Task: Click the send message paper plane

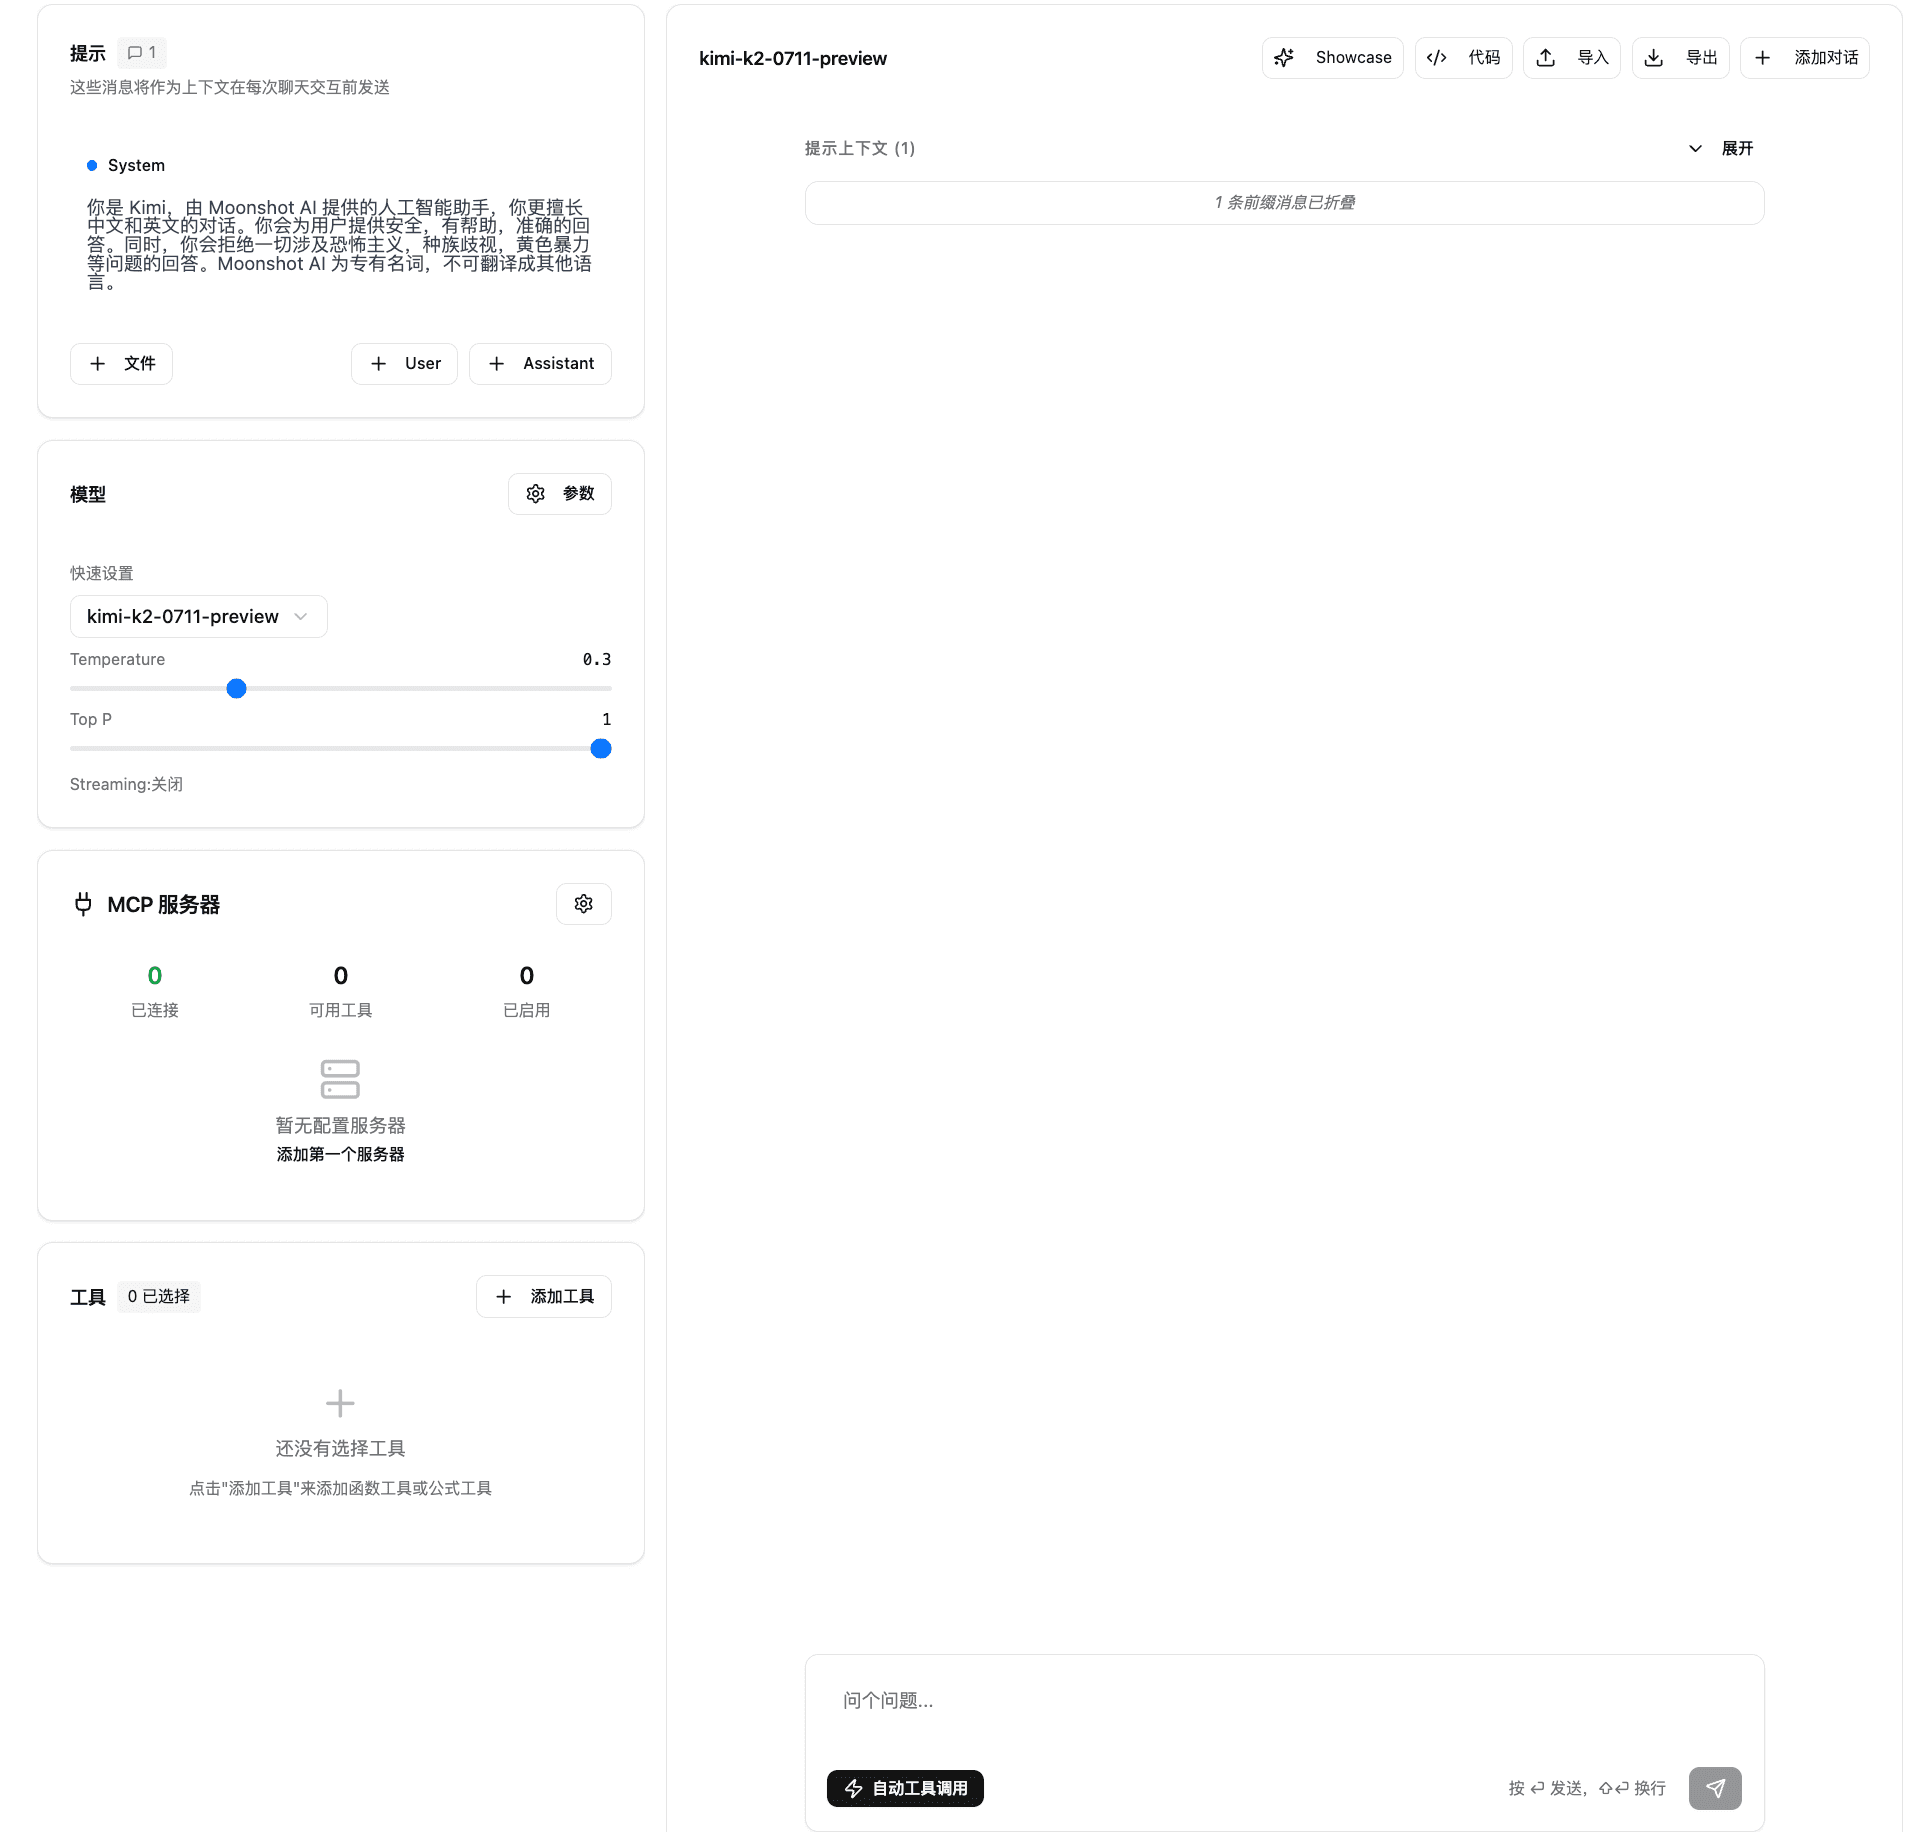Action: [x=1715, y=1788]
